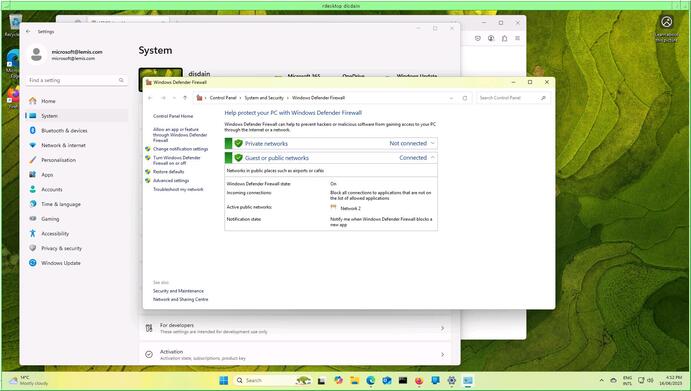This screenshot has height=391, width=691.
Task: Open Gaming in Settings sidebar
Action: [x=76, y=219]
